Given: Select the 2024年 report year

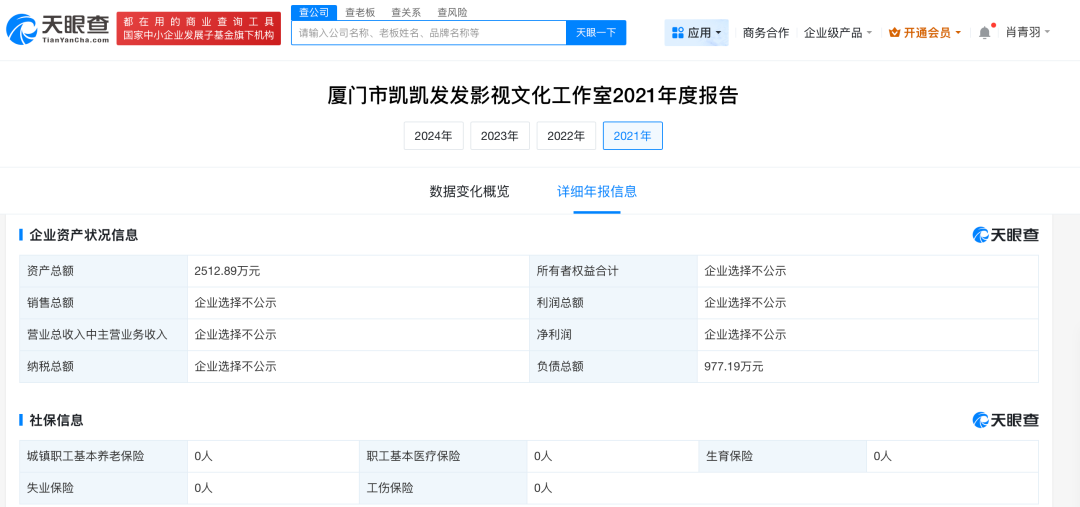Looking at the screenshot, I should 433,136.
